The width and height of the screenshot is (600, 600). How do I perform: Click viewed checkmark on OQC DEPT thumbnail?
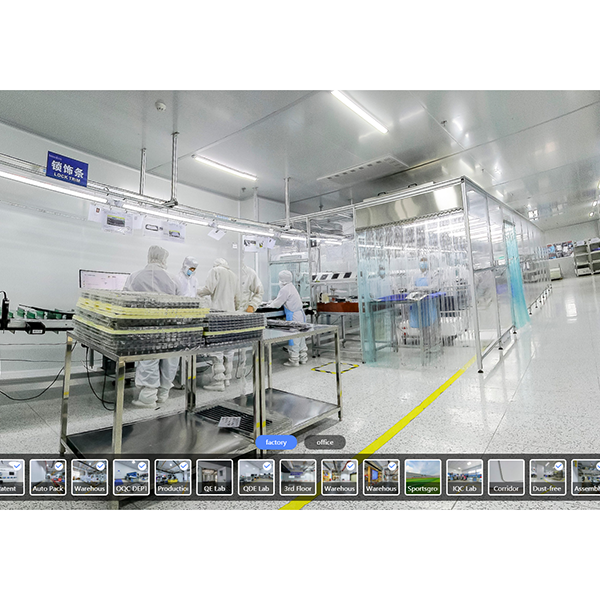click(x=142, y=466)
